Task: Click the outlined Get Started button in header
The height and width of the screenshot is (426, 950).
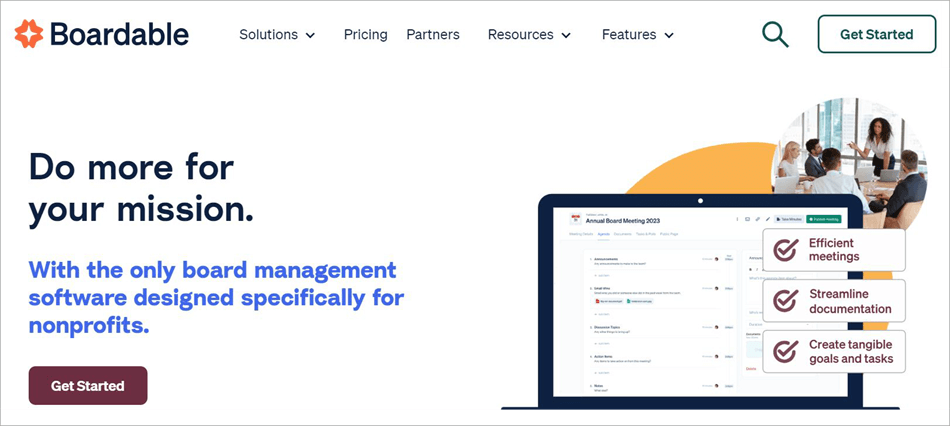Action: 876,34
